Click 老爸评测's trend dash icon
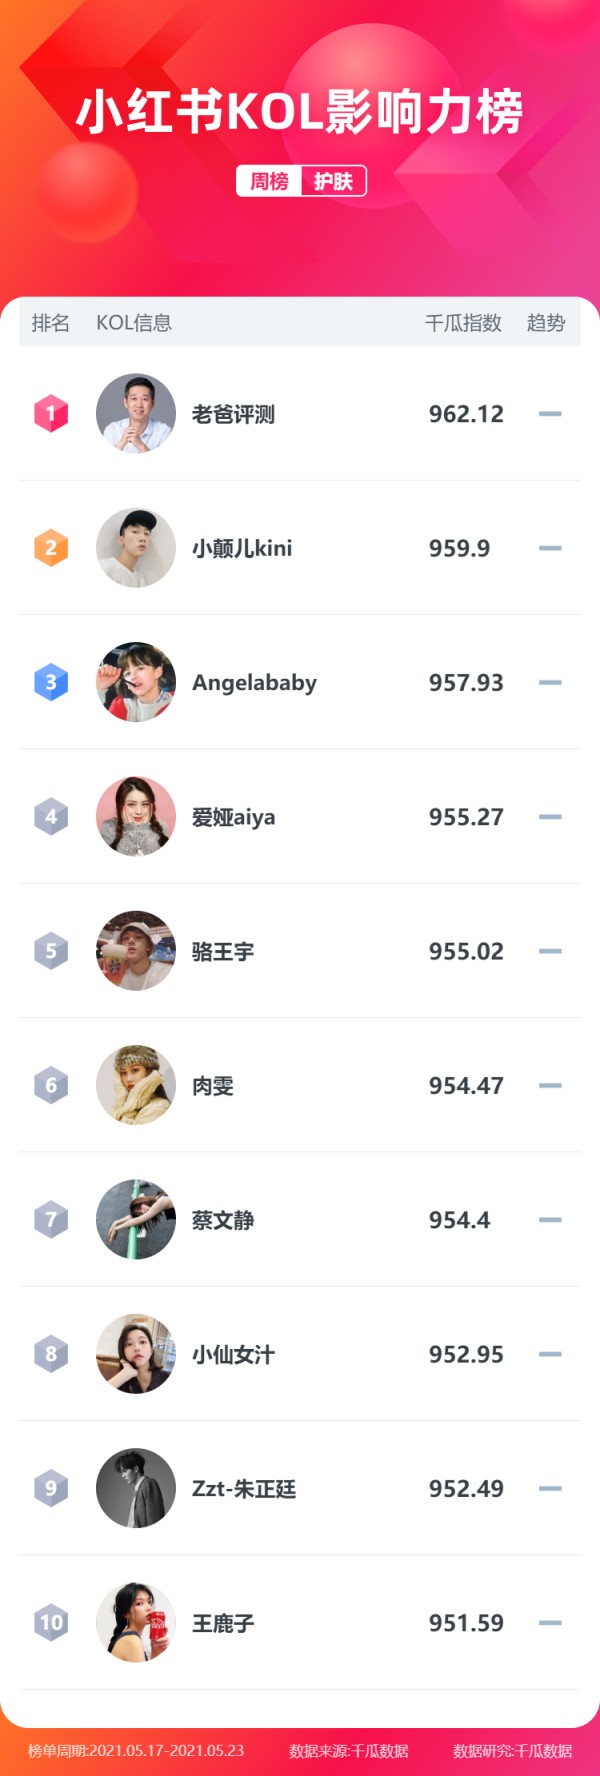The width and height of the screenshot is (600, 1776). coord(550,414)
